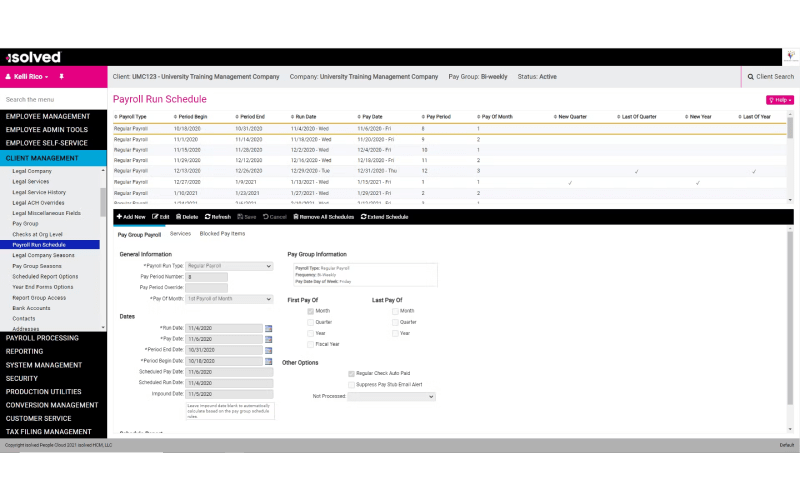This screenshot has height=500, width=800.
Task: Click the Search the menu field
Action: click(50, 100)
